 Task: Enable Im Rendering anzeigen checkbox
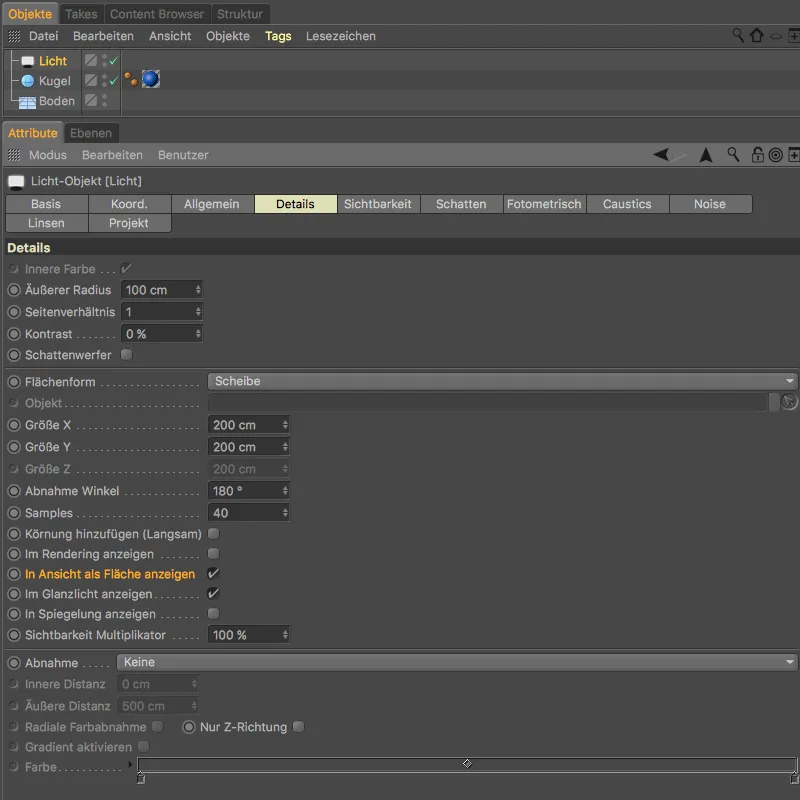pyautogui.click(x=213, y=554)
